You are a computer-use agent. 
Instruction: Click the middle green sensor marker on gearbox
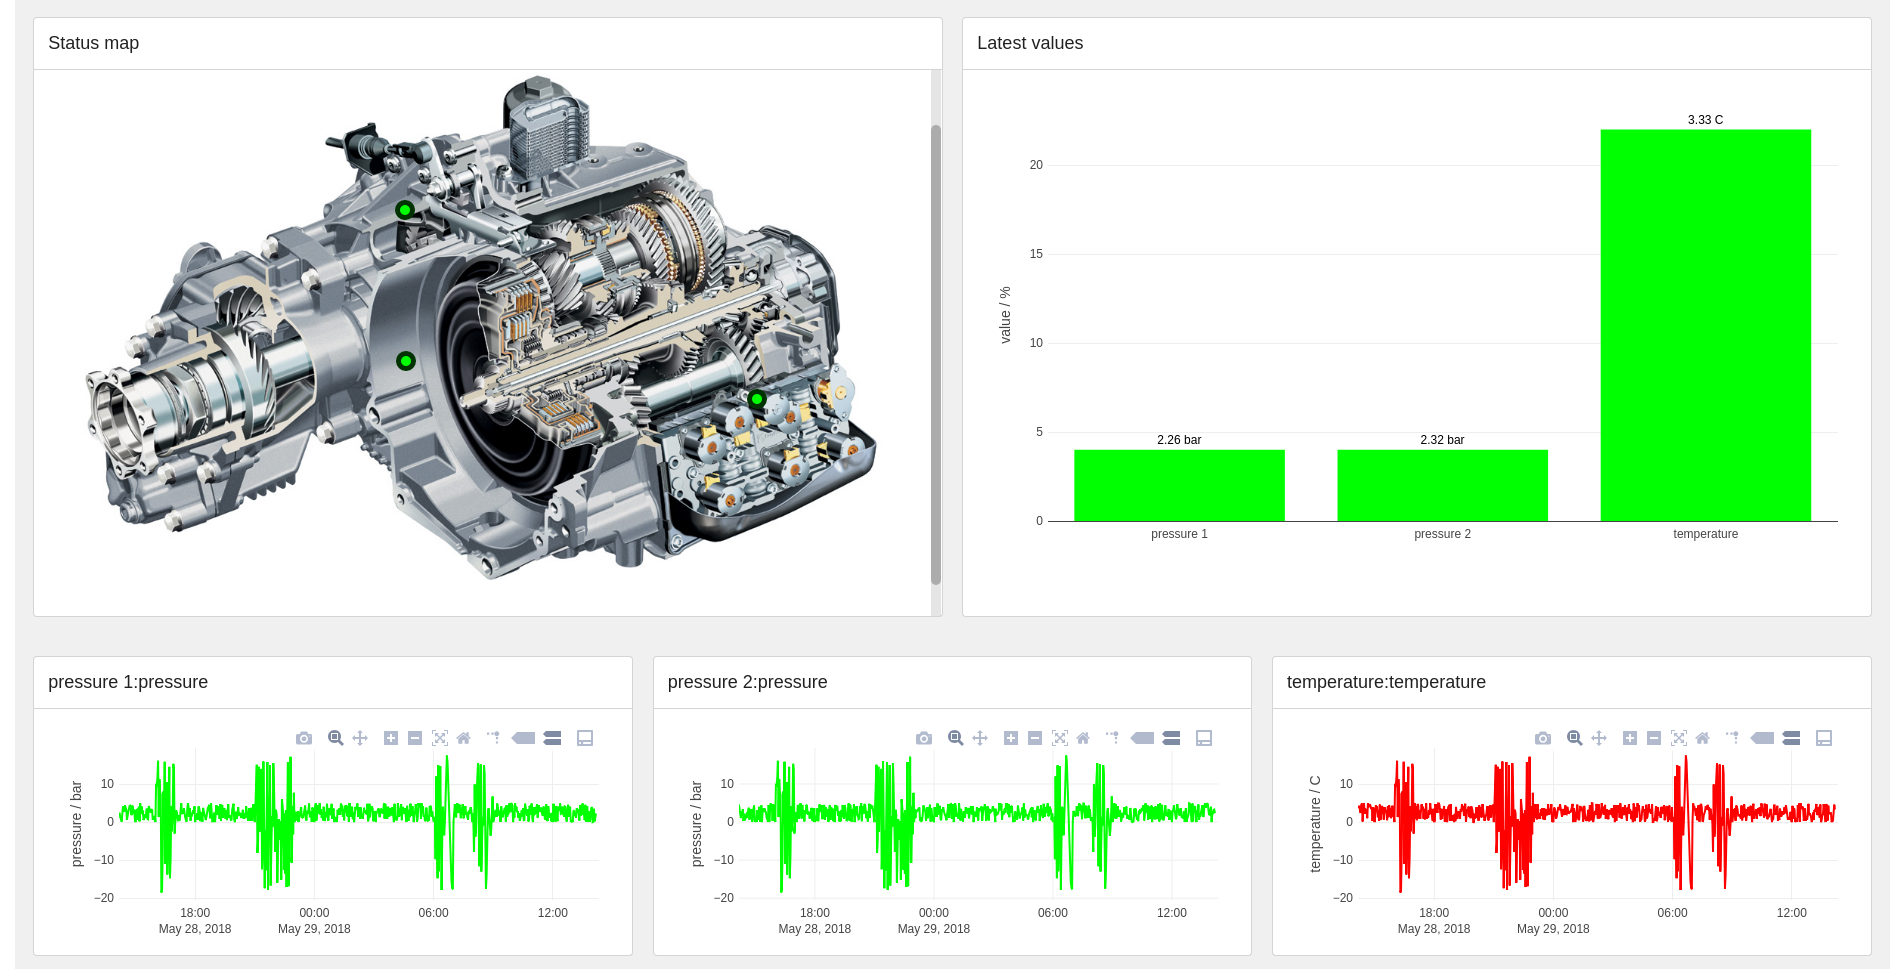pyautogui.click(x=406, y=361)
